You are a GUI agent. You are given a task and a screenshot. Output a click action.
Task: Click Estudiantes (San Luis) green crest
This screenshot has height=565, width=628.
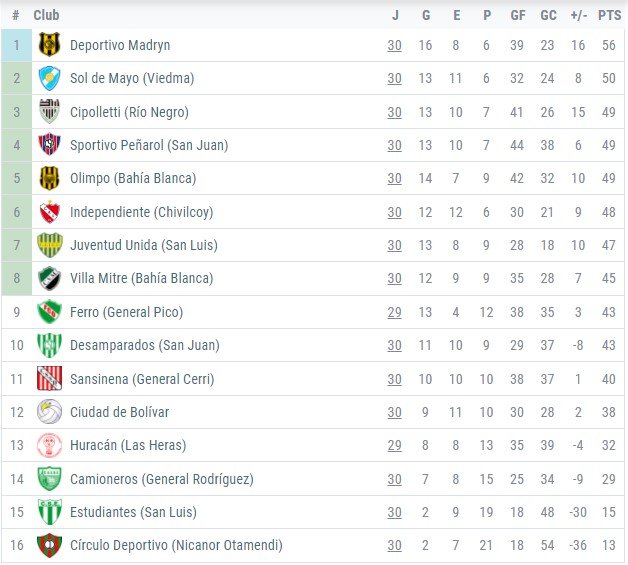49,512
